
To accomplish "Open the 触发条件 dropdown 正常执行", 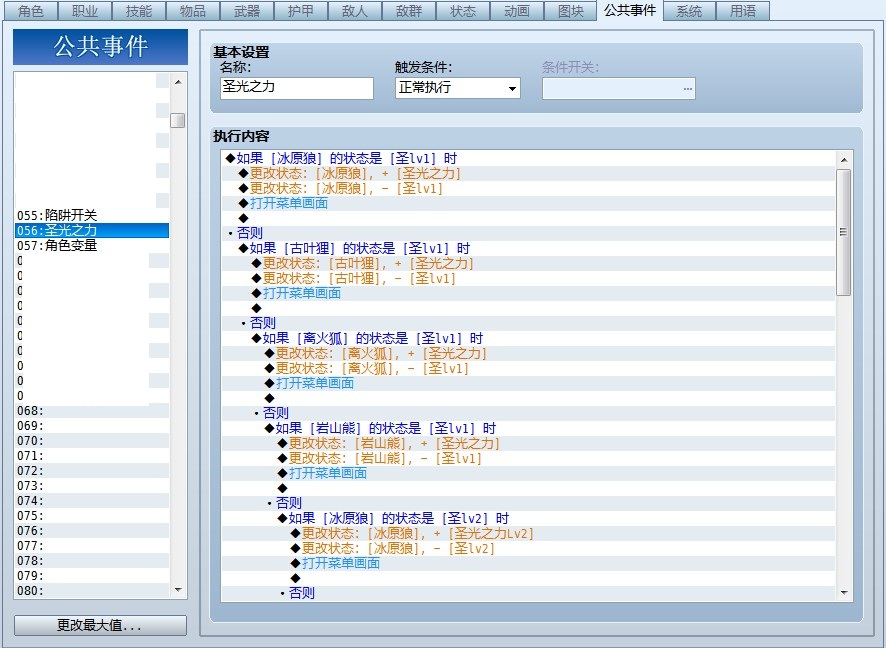I will tap(458, 88).
